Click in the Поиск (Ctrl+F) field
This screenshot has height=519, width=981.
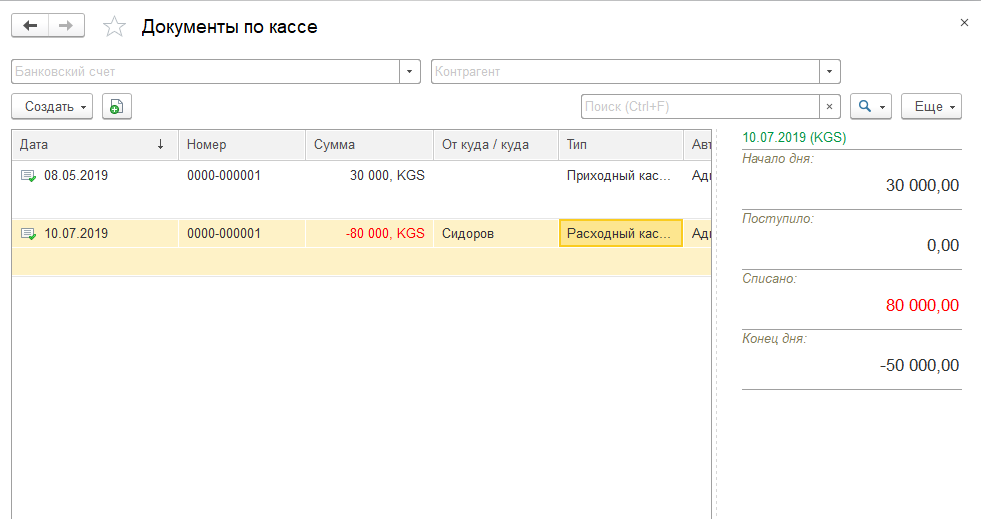(700, 106)
